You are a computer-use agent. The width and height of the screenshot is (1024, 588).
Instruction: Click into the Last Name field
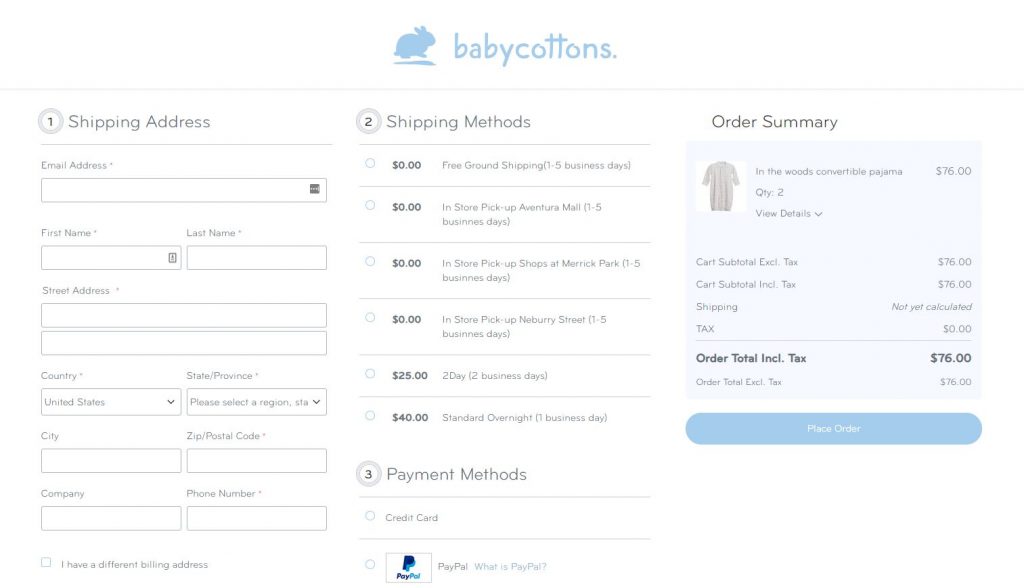(x=257, y=258)
